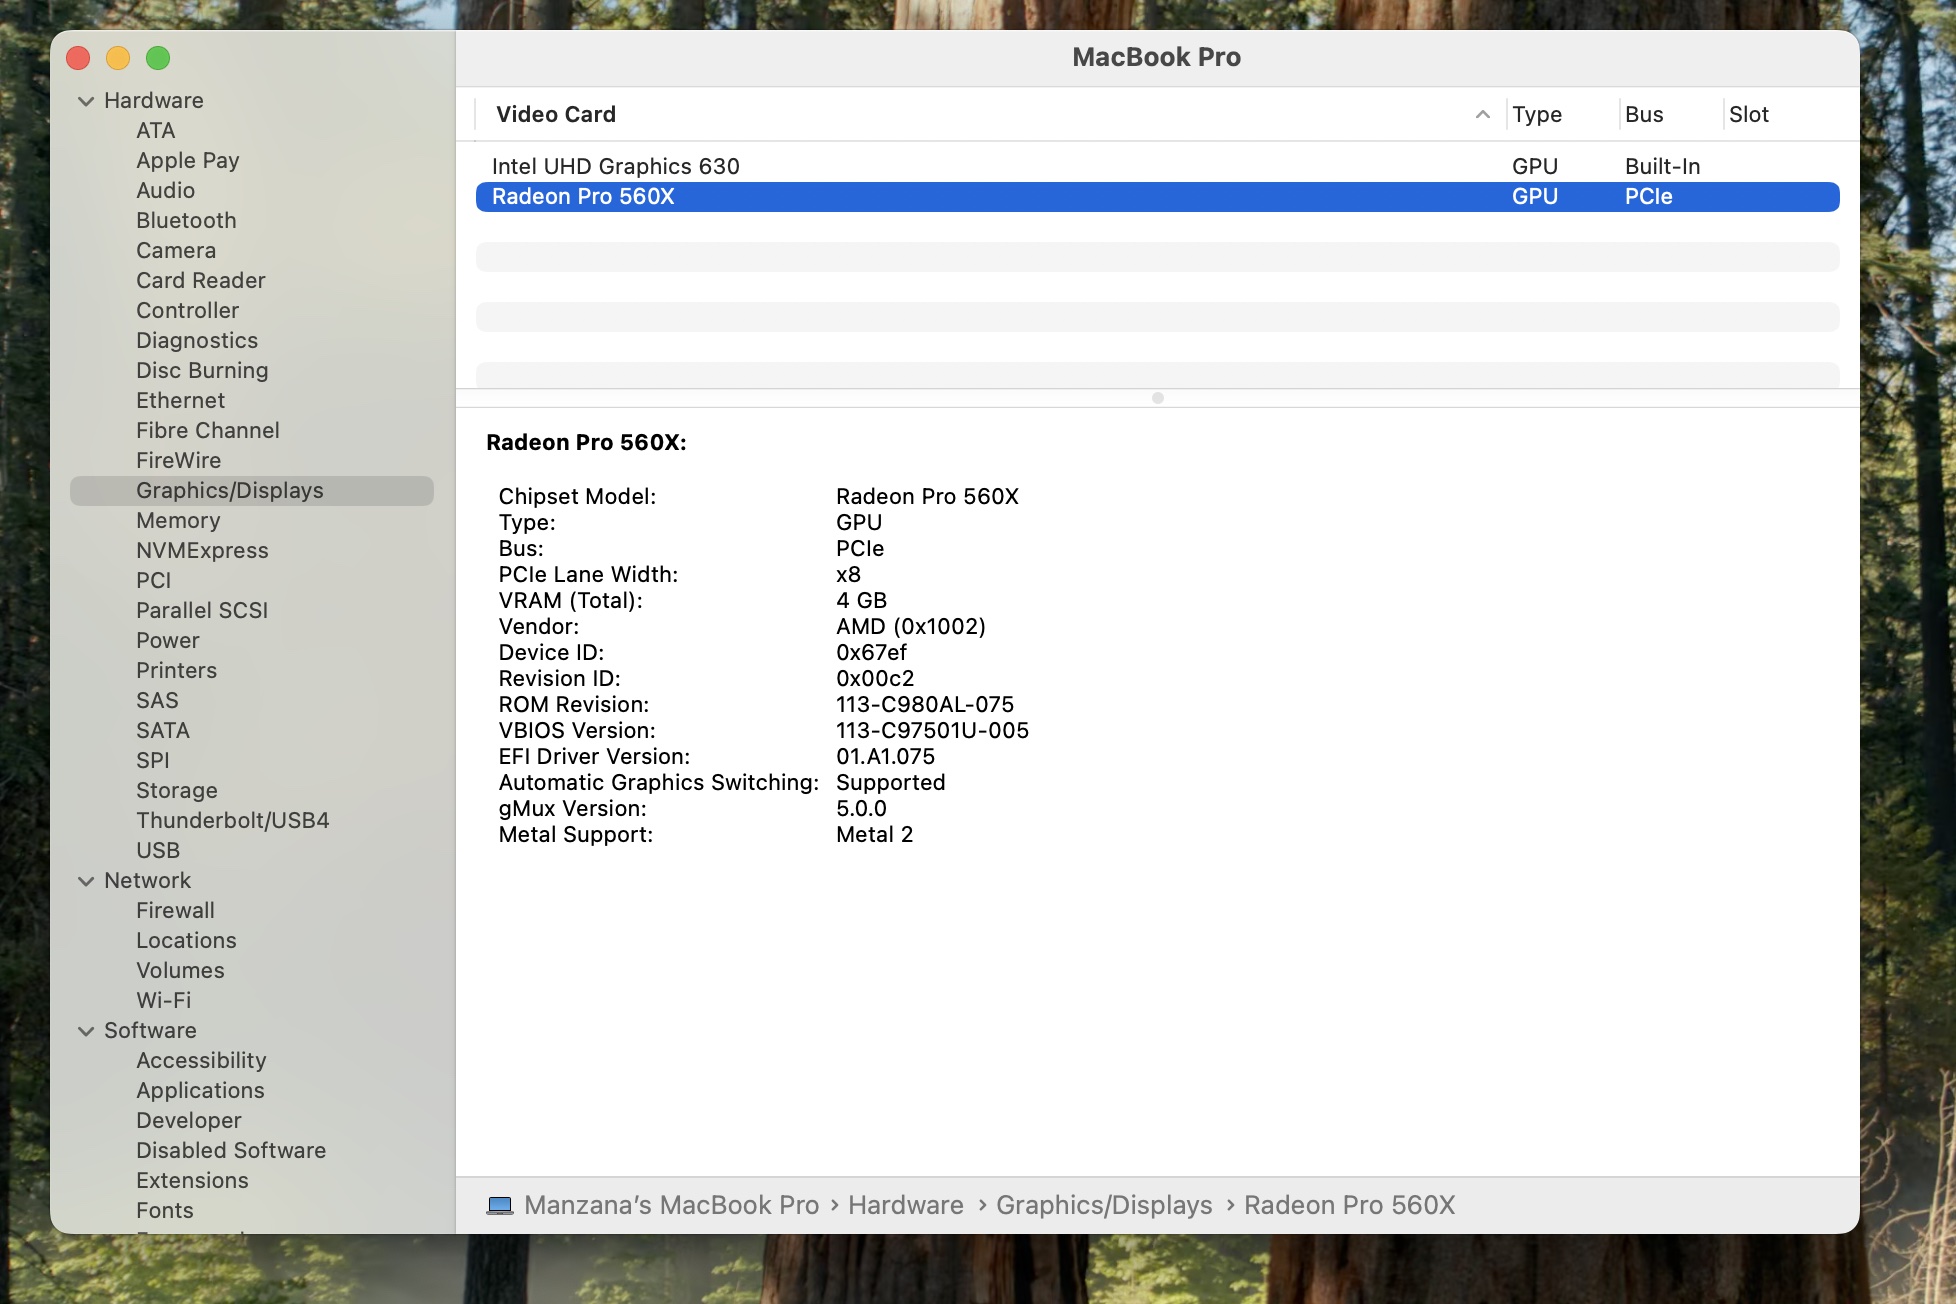Collapse the Network section chevron
The width and height of the screenshot is (1956, 1304).
[86, 881]
